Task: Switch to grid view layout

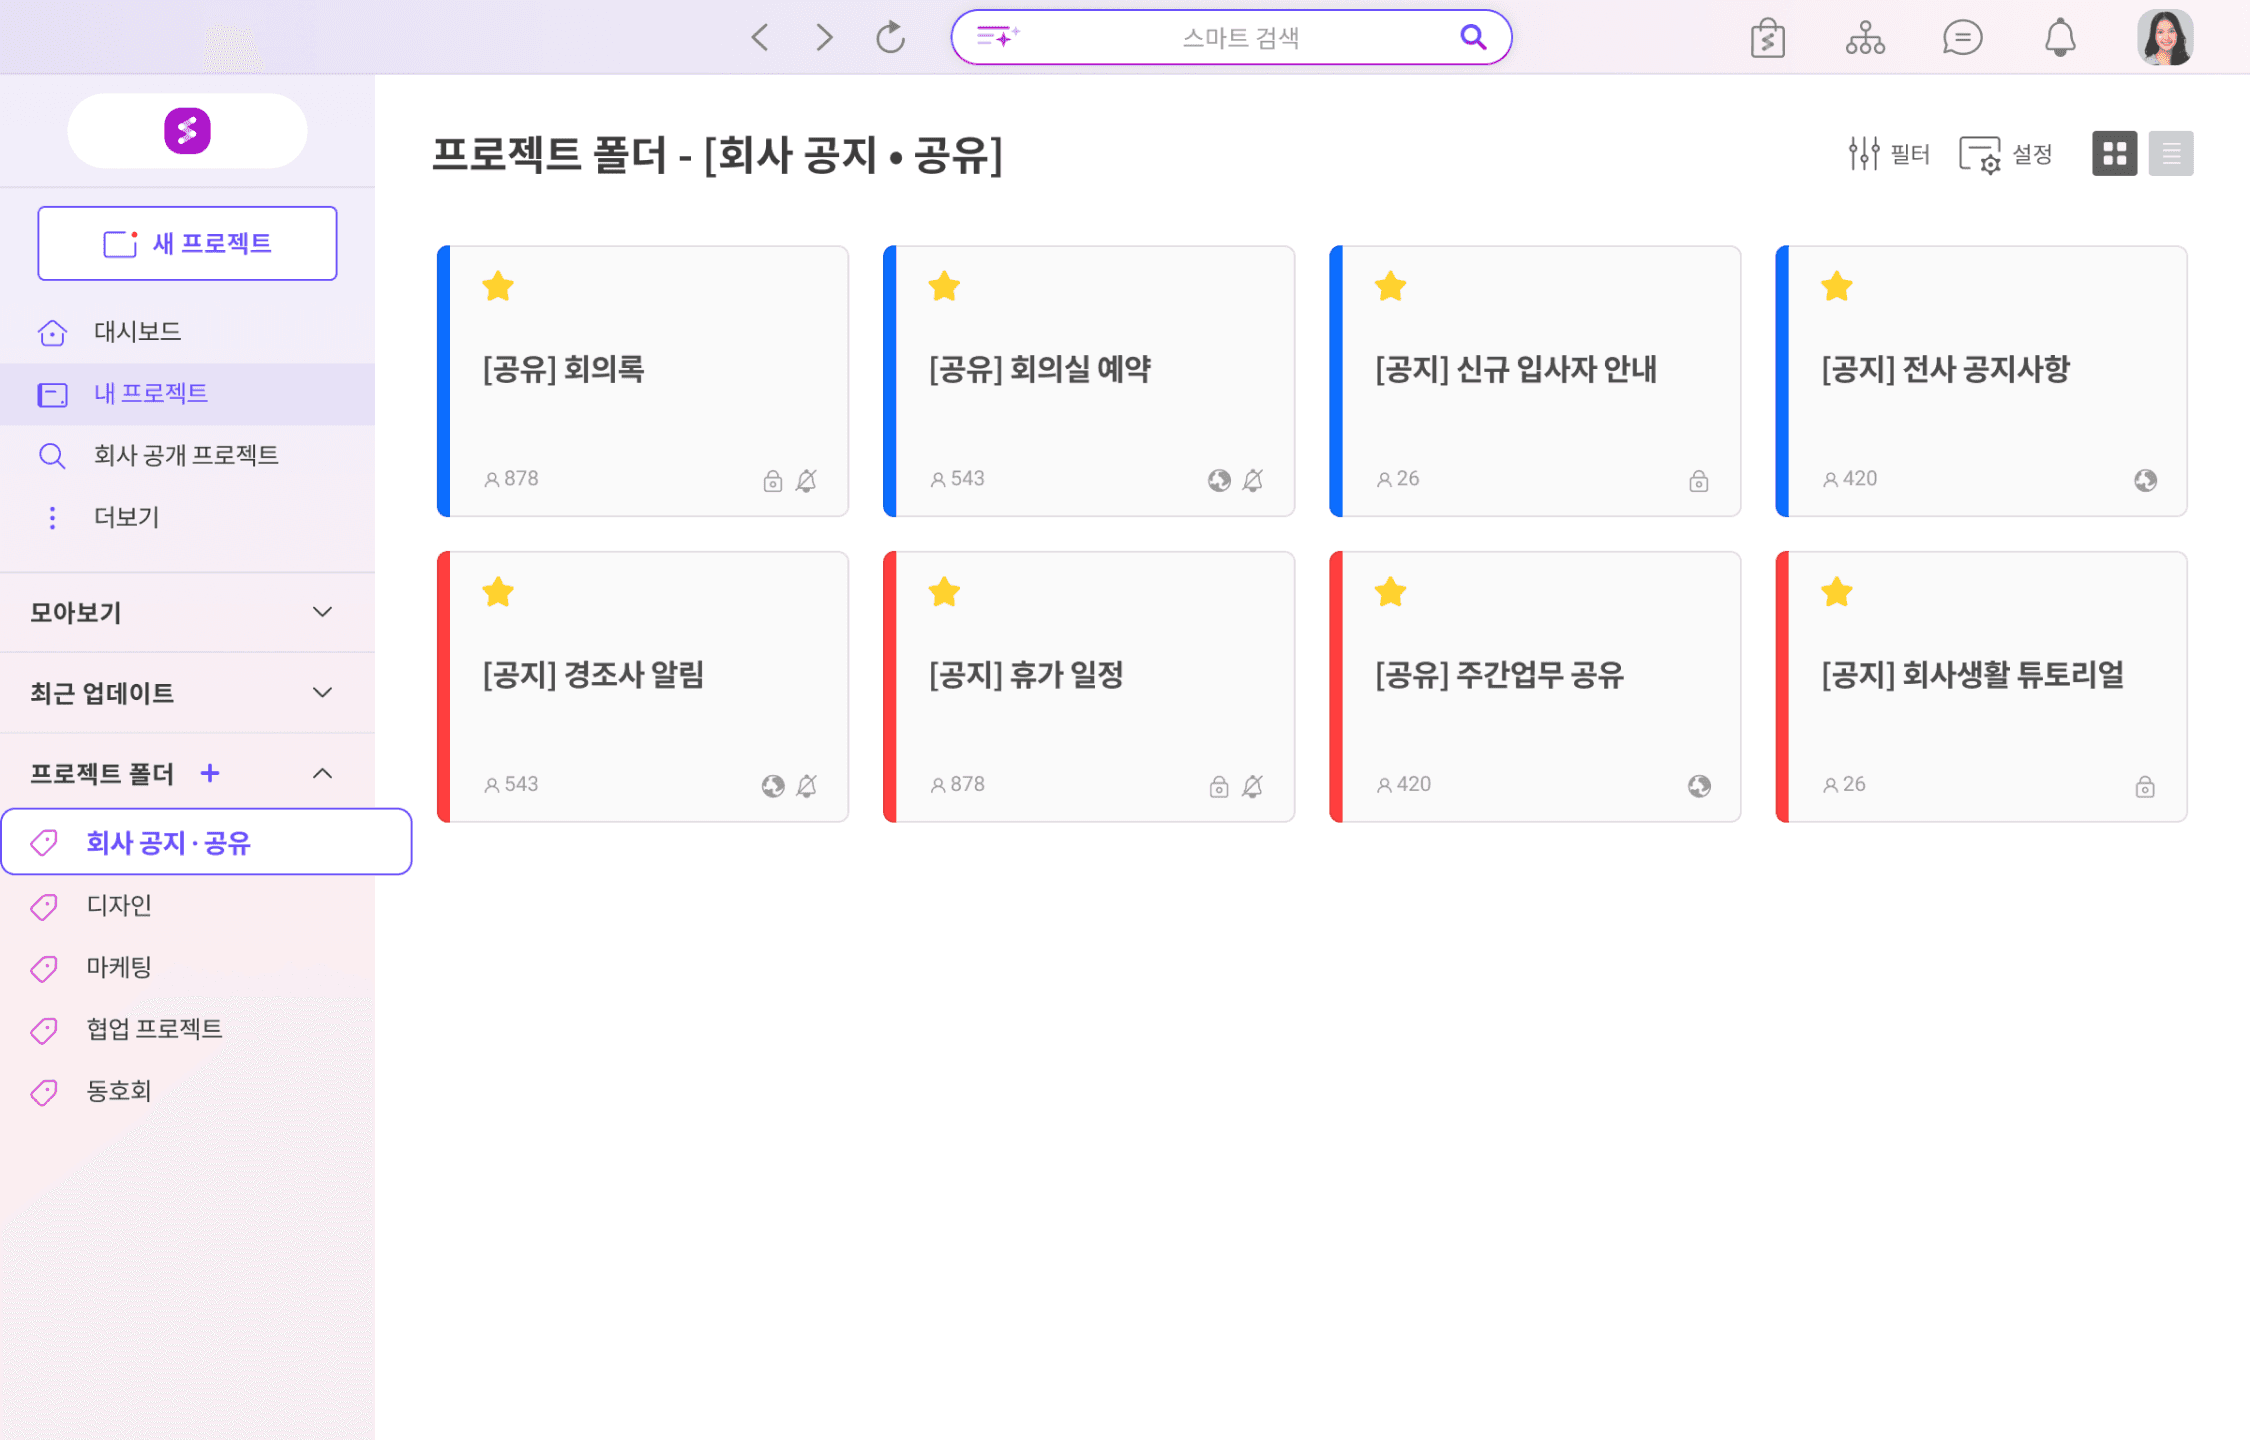Action: pyautogui.click(x=2114, y=154)
